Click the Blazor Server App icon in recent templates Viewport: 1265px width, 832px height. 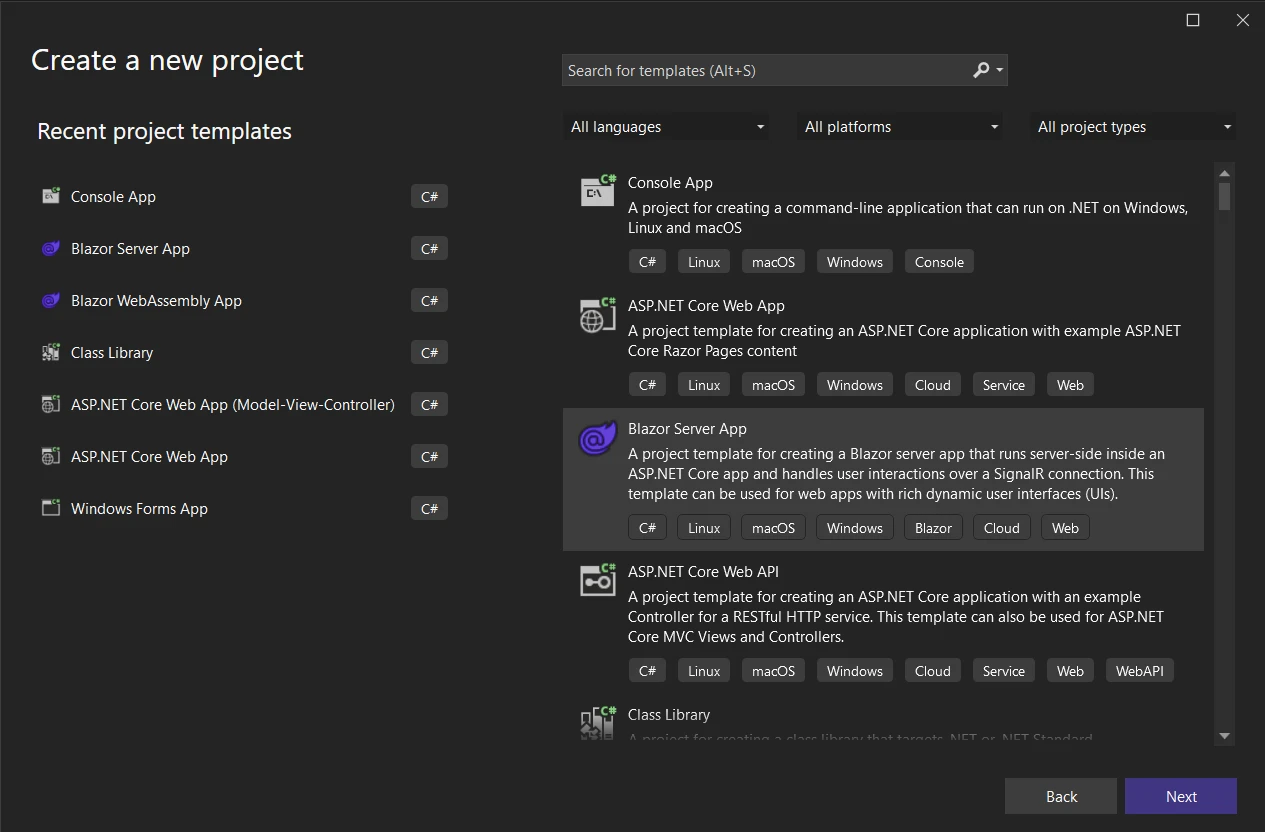(50, 249)
